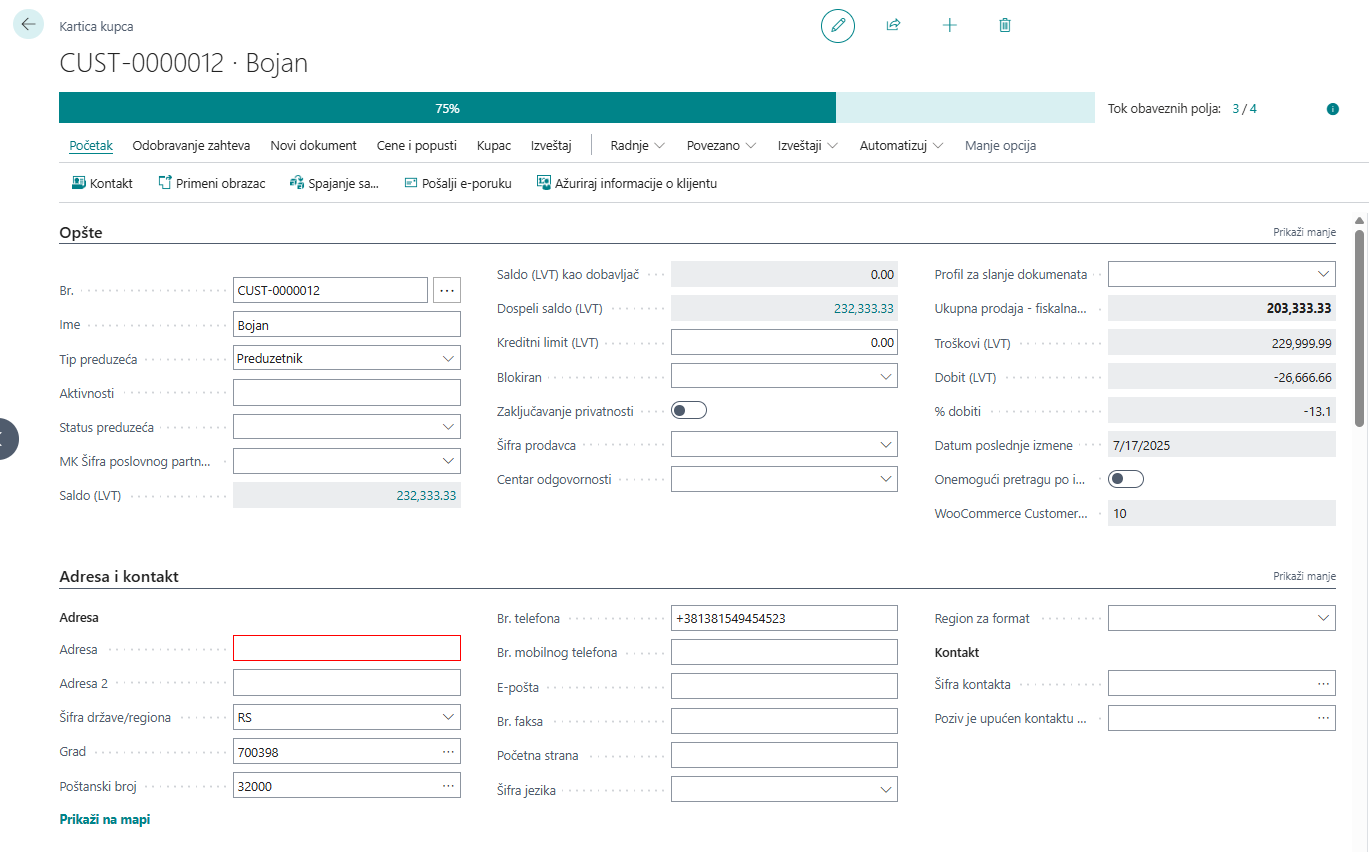Click the 75% progress bar
Viewport: 1369px width, 852px height.
pos(447,108)
